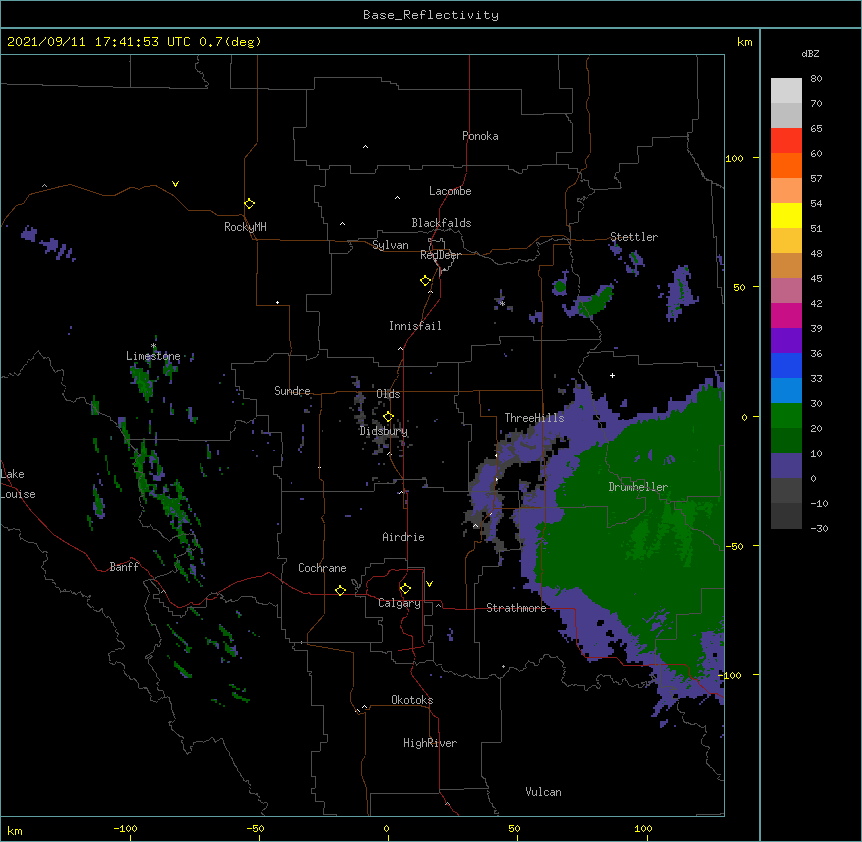Click the Stettler label
Image resolution: width=862 pixels, height=842 pixels.
click(634, 237)
